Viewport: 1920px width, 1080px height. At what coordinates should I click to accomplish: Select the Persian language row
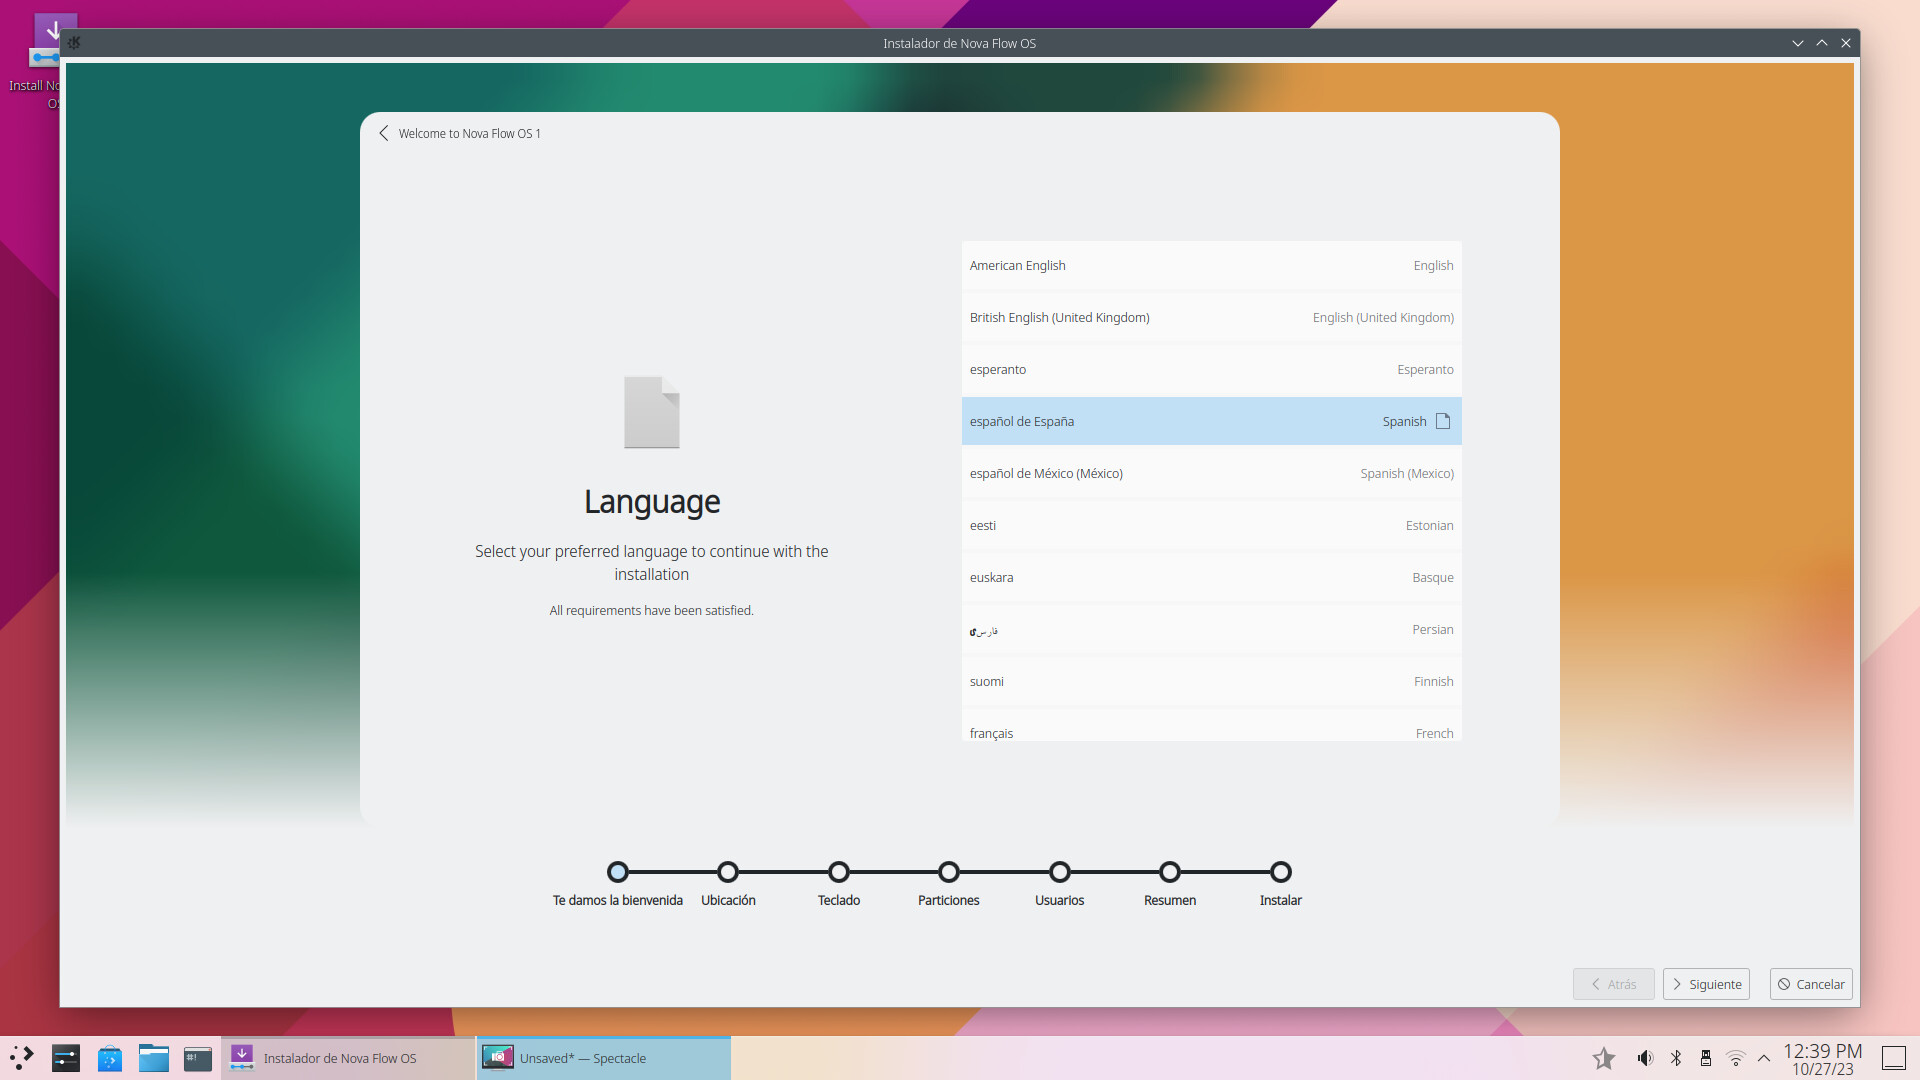pyautogui.click(x=1211, y=629)
